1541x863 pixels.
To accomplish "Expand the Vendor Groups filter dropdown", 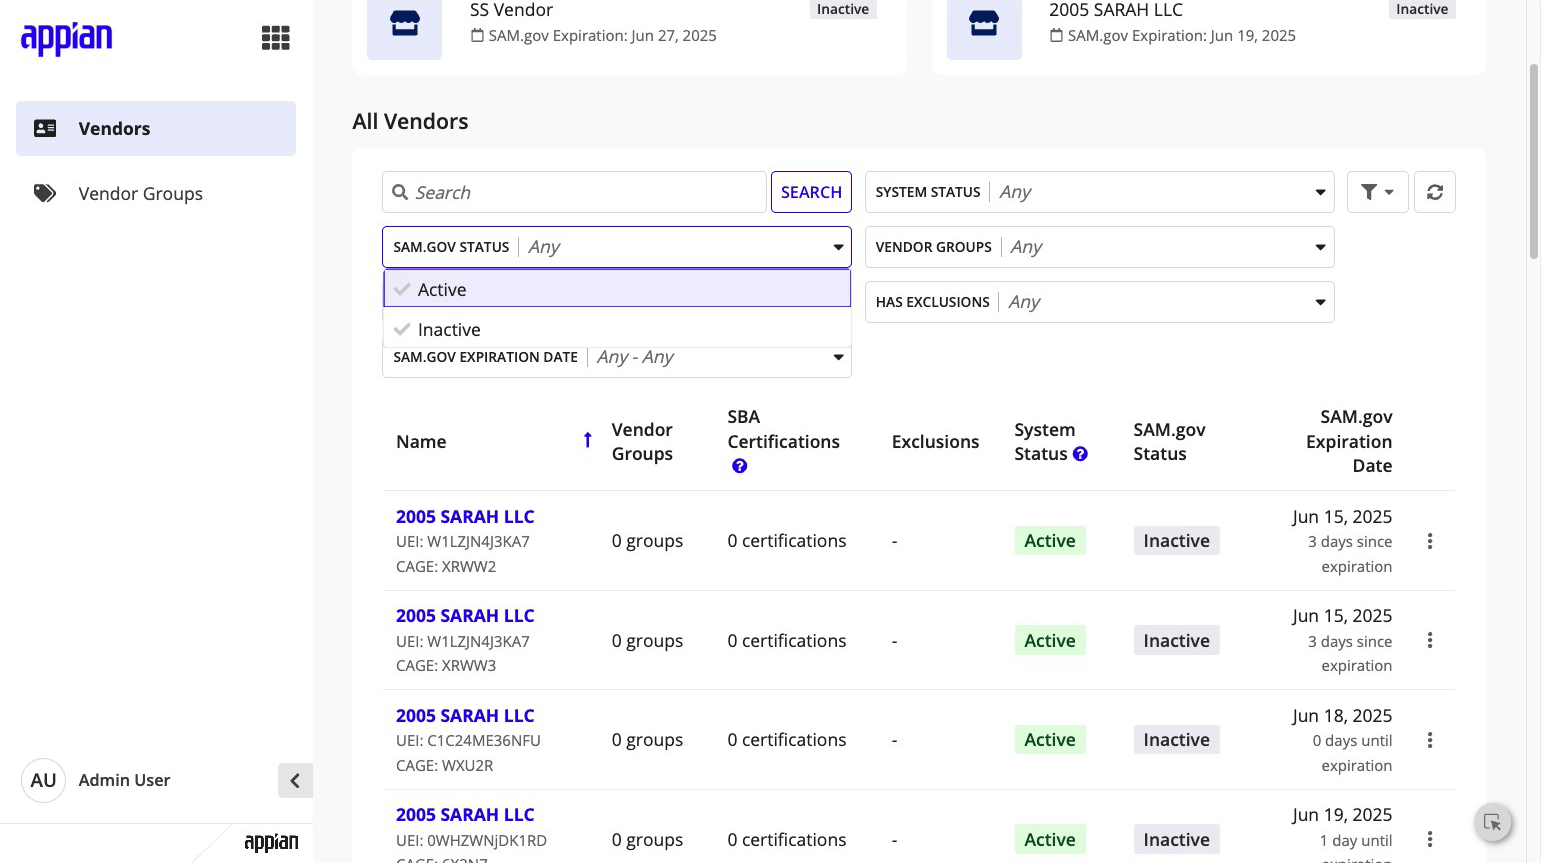I will (x=1100, y=247).
